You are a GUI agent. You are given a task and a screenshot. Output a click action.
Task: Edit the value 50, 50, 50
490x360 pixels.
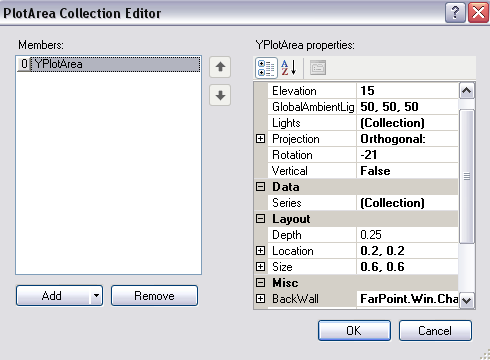pyautogui.click(x=408, y=107)
